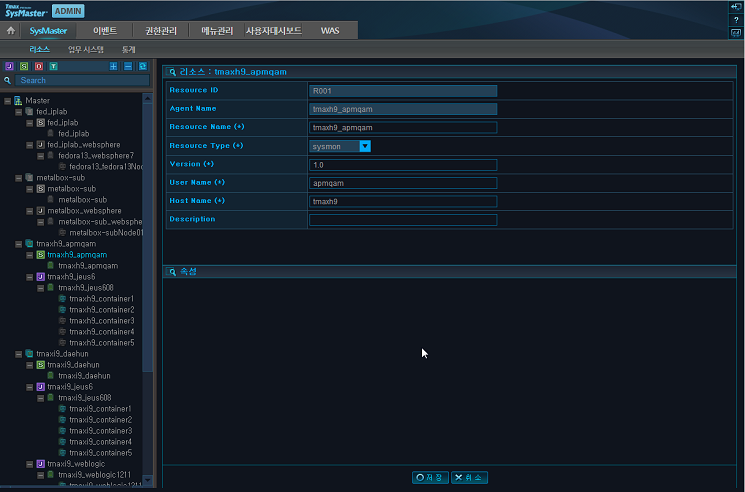Click the Agent Name field
745x492 pixels.
403,109
